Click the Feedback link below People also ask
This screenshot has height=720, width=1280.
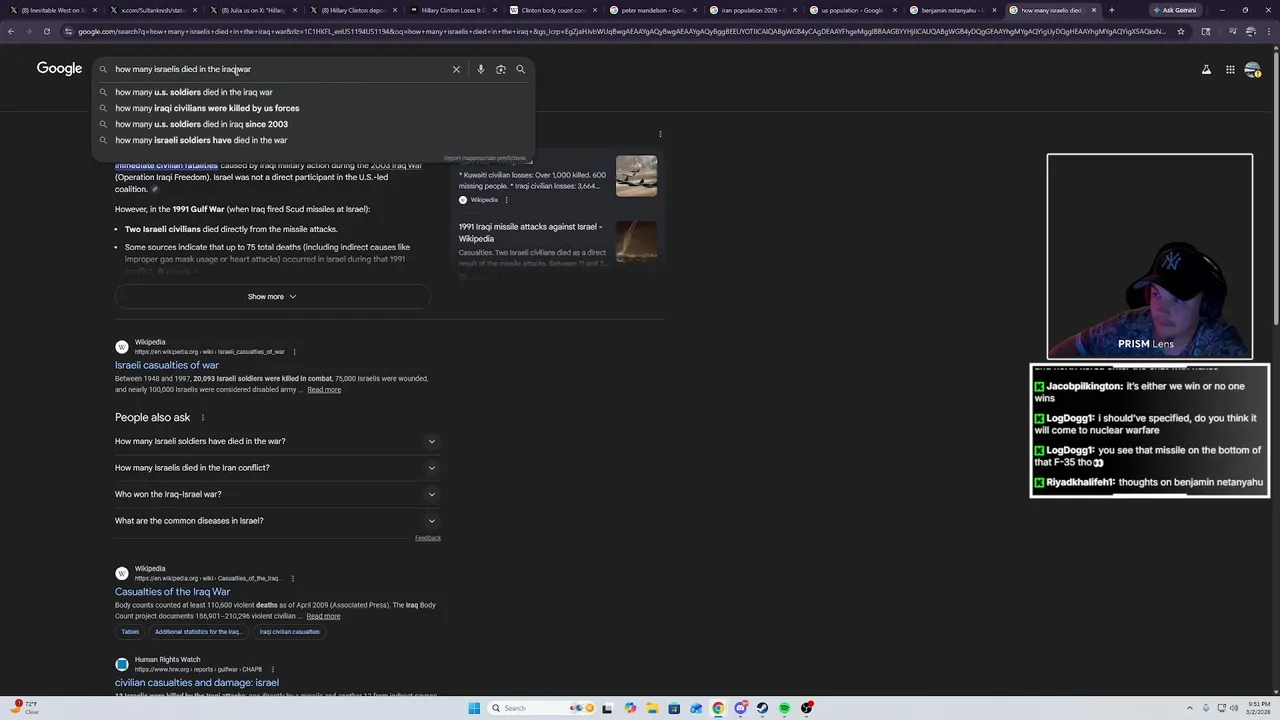click(428, 538)
